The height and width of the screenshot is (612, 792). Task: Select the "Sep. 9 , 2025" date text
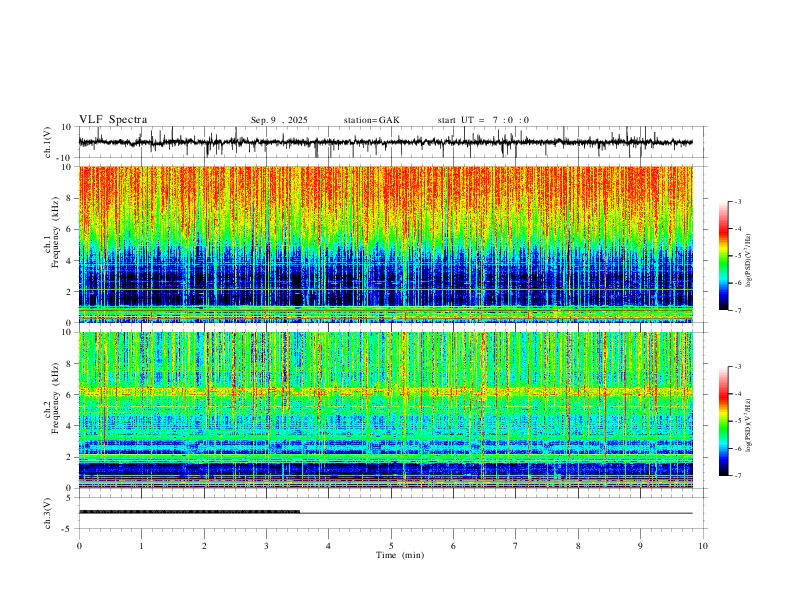point(279,120)
